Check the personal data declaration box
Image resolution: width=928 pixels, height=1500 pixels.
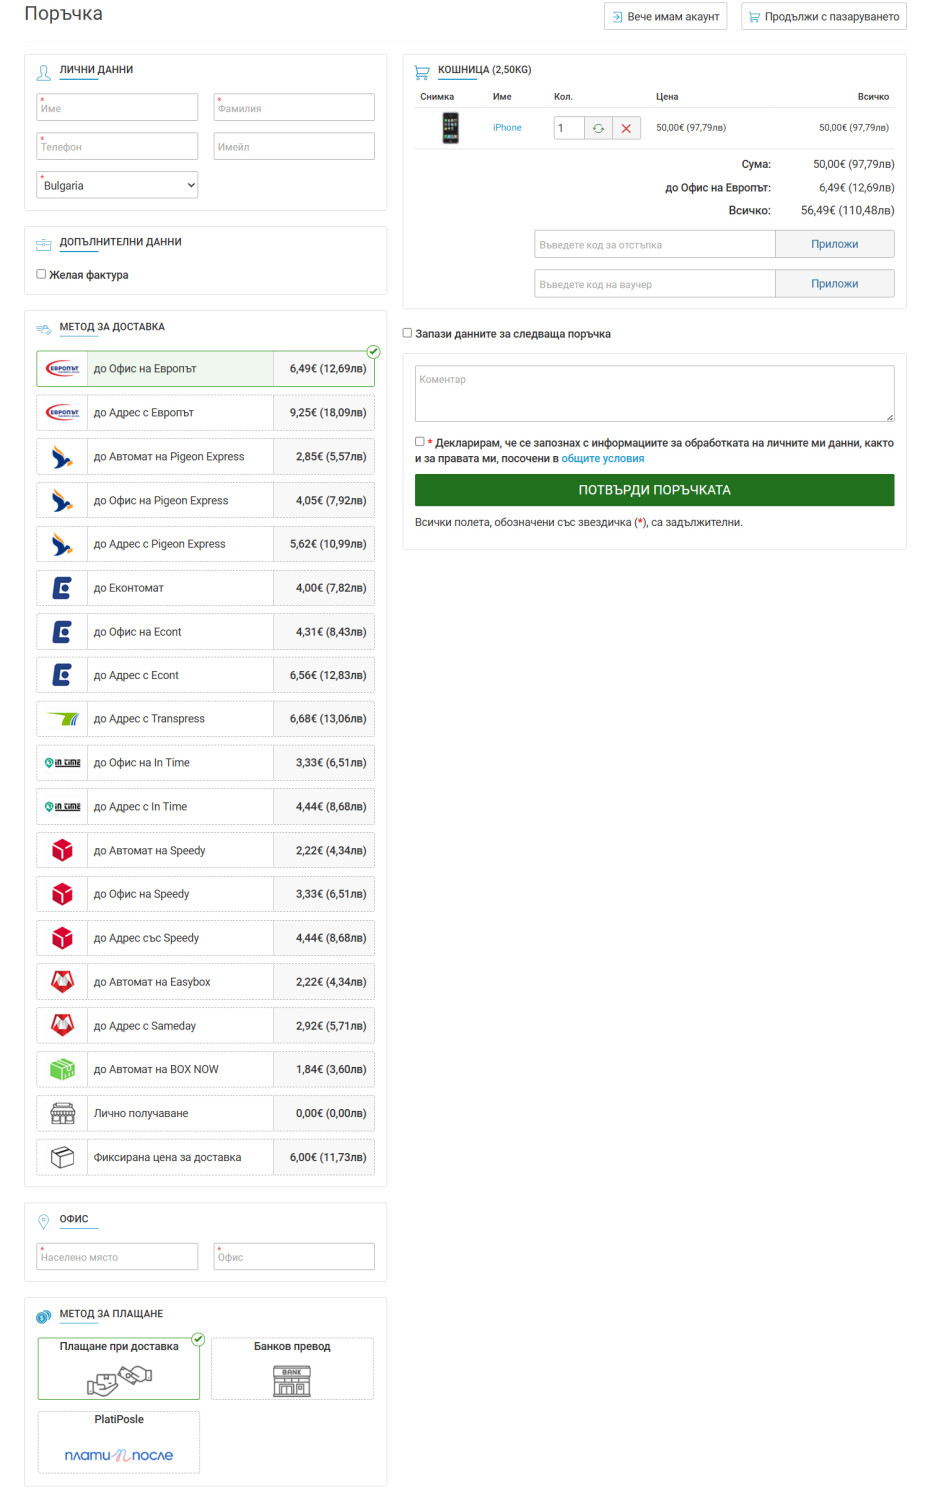(420, 442)
